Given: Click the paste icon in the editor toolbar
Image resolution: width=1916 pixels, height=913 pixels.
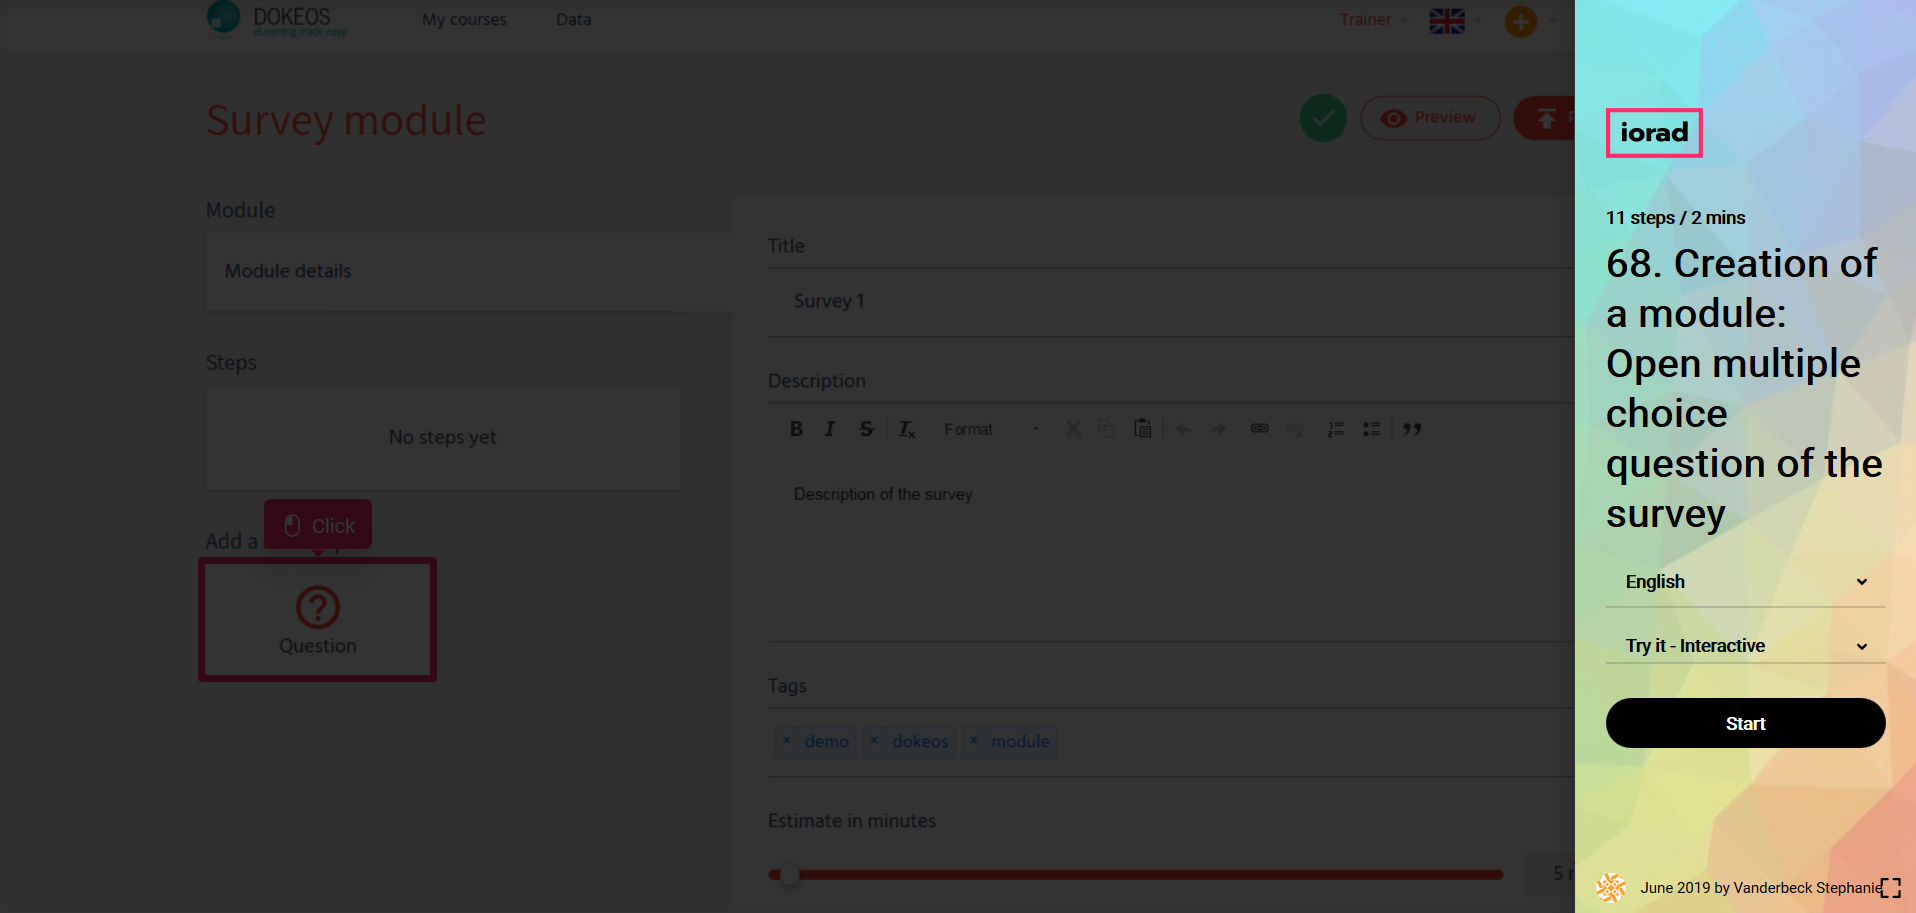Looking at the screenshot, I should click(1142, 429).
